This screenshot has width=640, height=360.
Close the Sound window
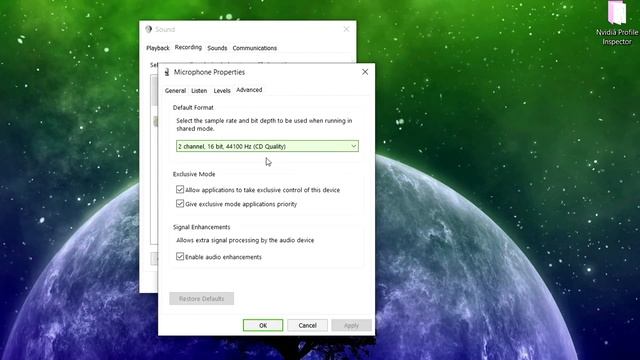coord(346,29)
